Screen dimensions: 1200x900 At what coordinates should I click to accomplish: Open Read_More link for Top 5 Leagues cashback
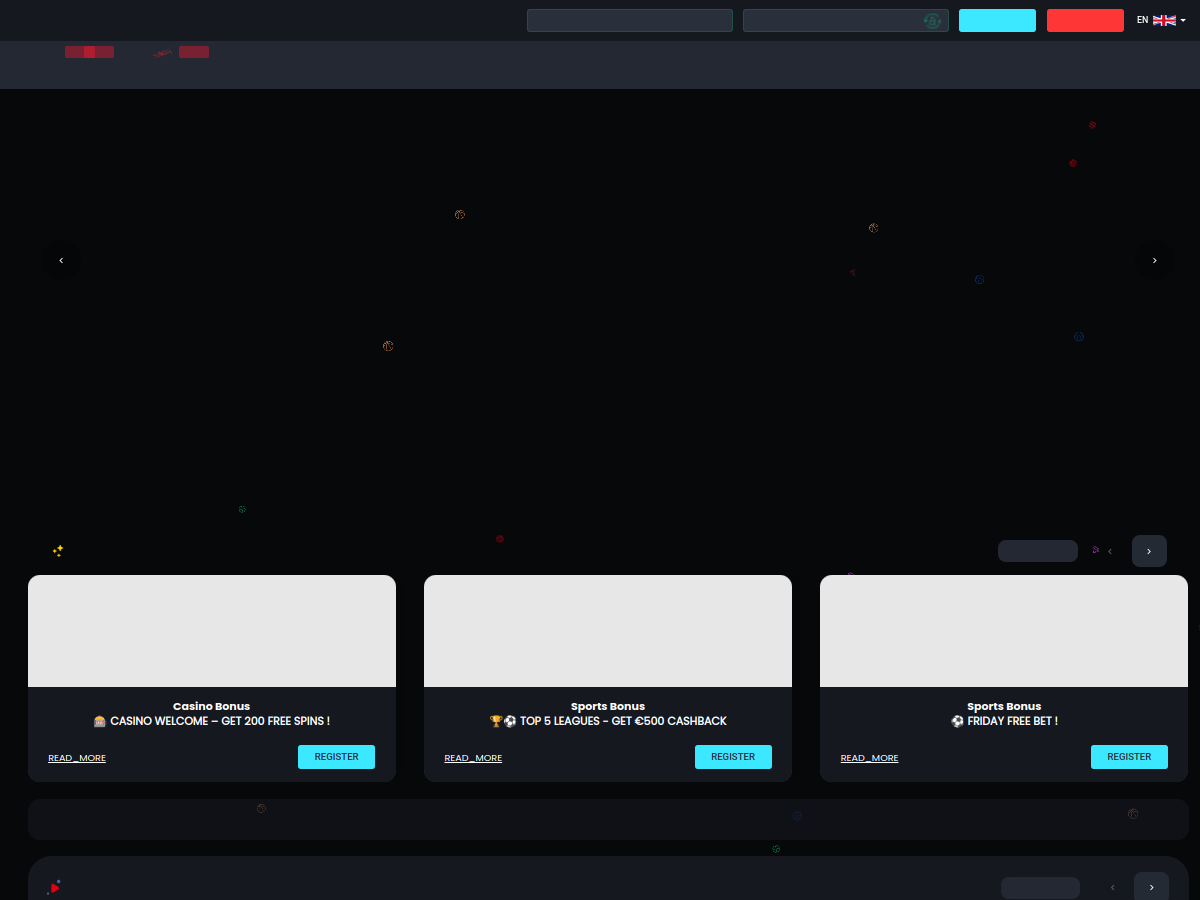pyautogui.click(x=473, y=758)
